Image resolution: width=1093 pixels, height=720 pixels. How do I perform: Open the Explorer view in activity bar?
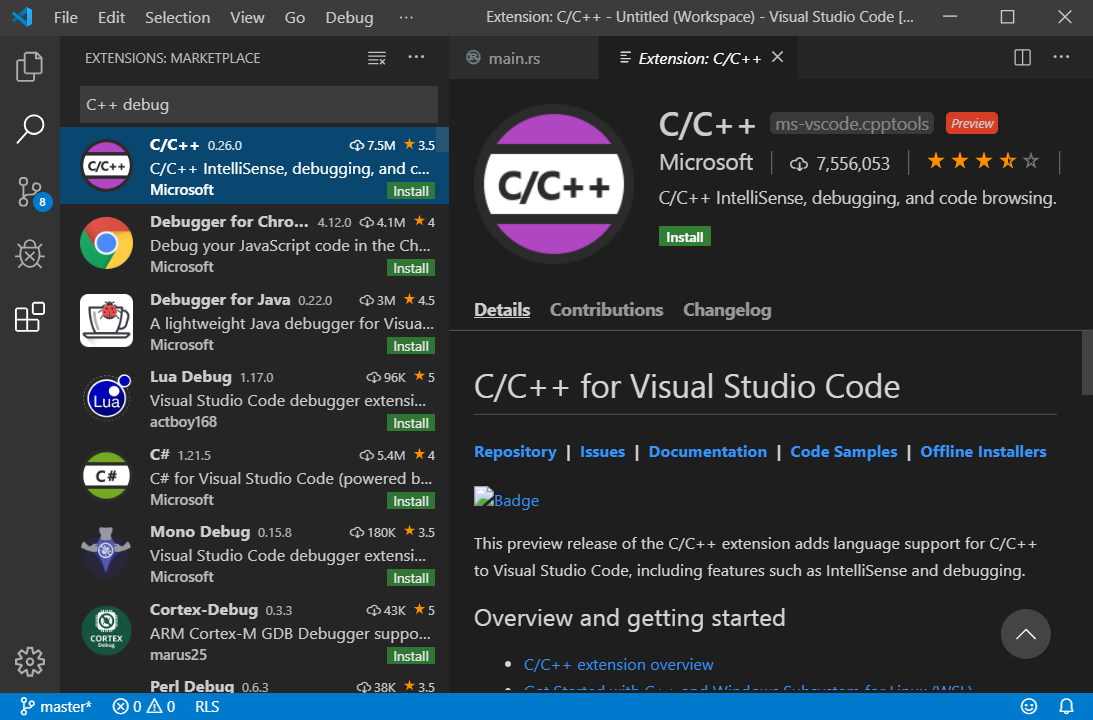tap(29, 67)
